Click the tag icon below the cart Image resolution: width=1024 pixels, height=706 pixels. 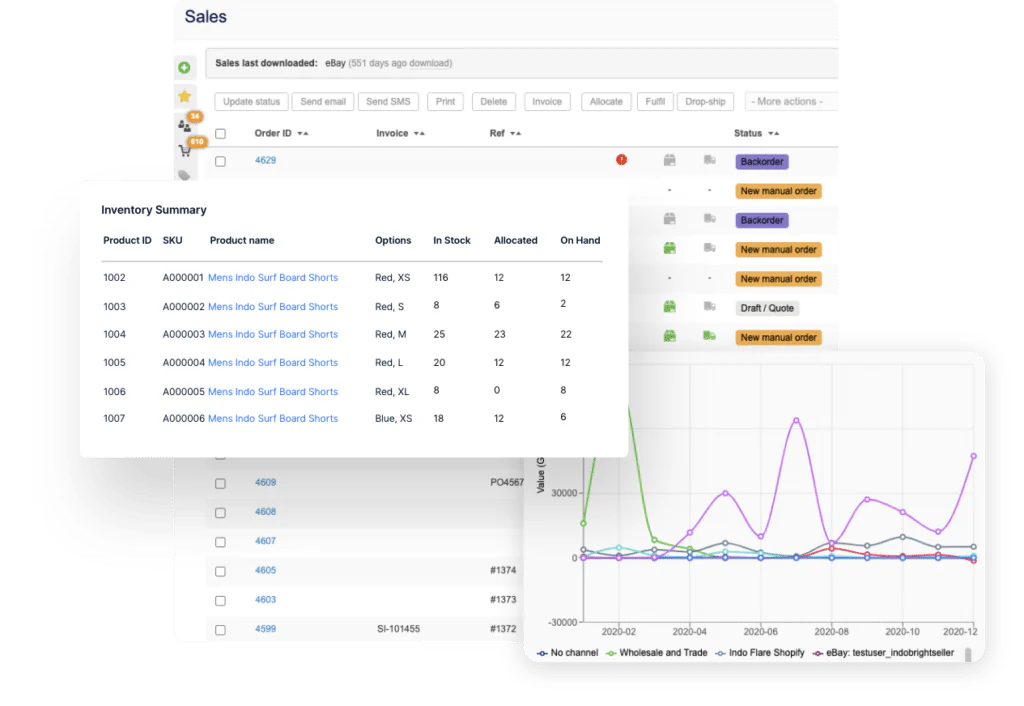pos(185,175)
